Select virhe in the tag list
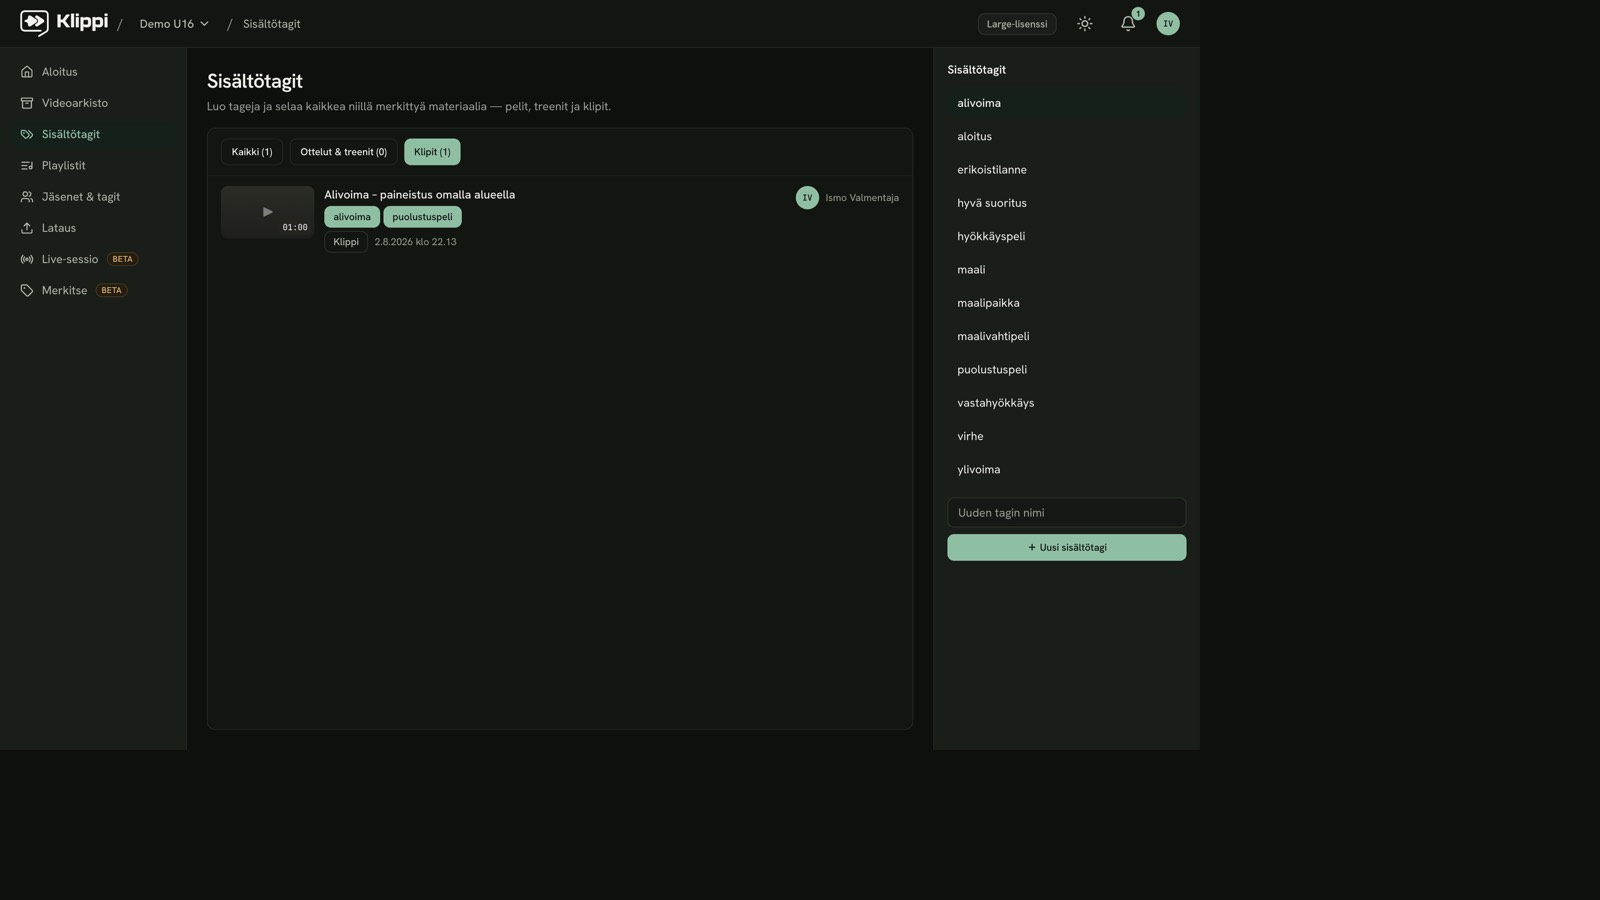This screenshot has height=900, width=1600. pos(1067,436)
